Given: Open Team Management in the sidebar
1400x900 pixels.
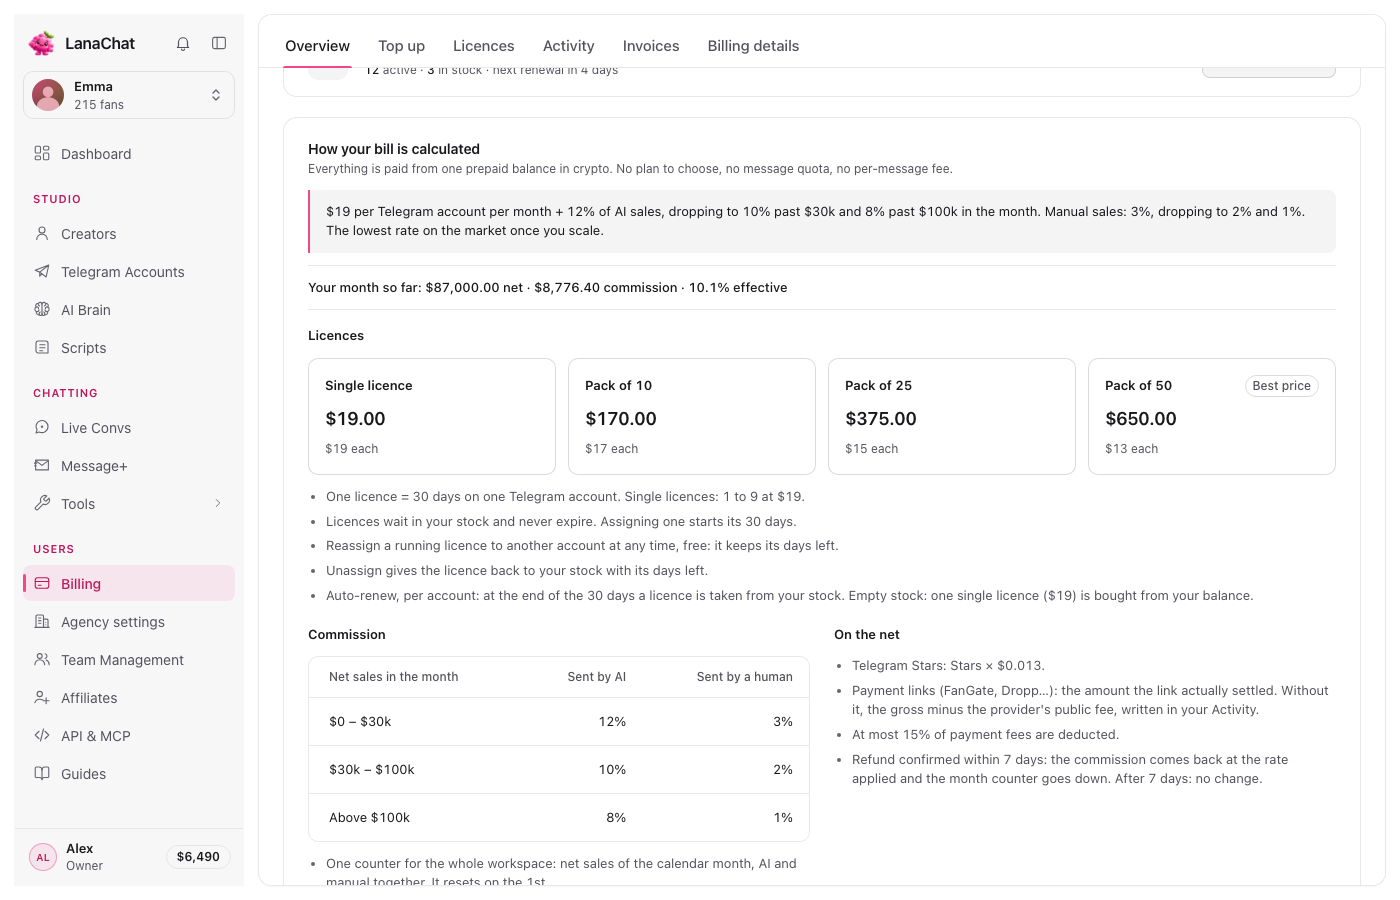Looking at the screenshot, I should pos(129,660).
